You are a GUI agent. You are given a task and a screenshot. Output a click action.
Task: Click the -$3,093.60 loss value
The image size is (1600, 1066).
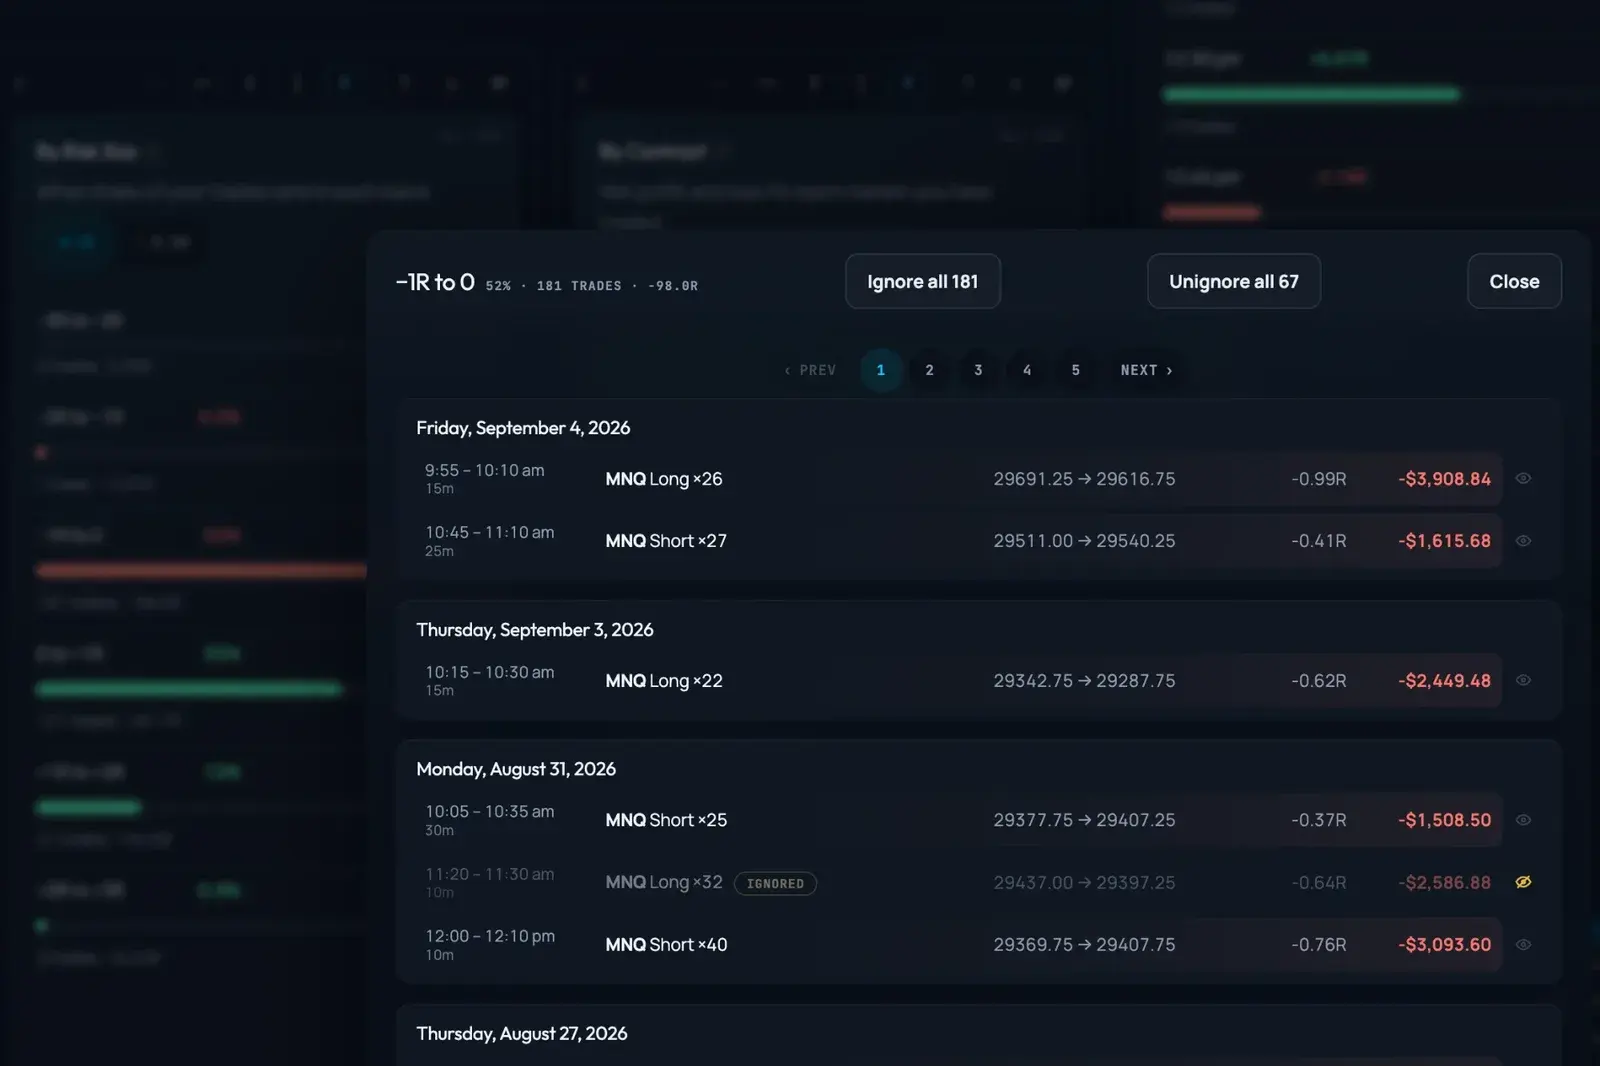1444,945
